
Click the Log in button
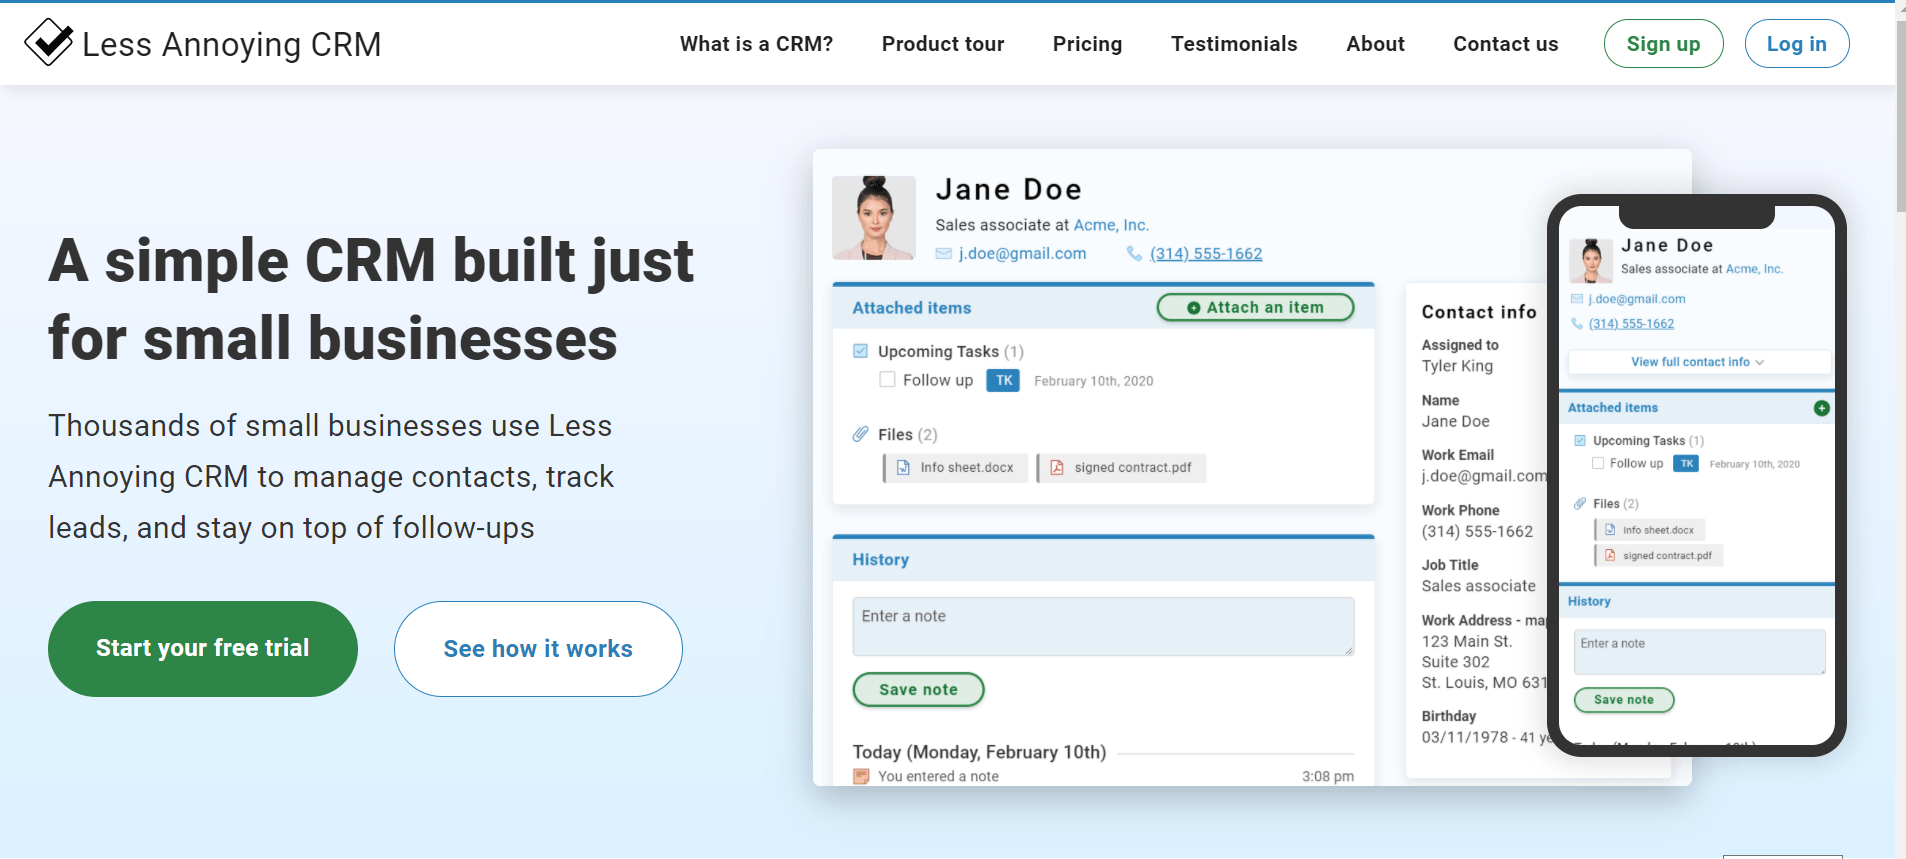[x=1796, y=44]
